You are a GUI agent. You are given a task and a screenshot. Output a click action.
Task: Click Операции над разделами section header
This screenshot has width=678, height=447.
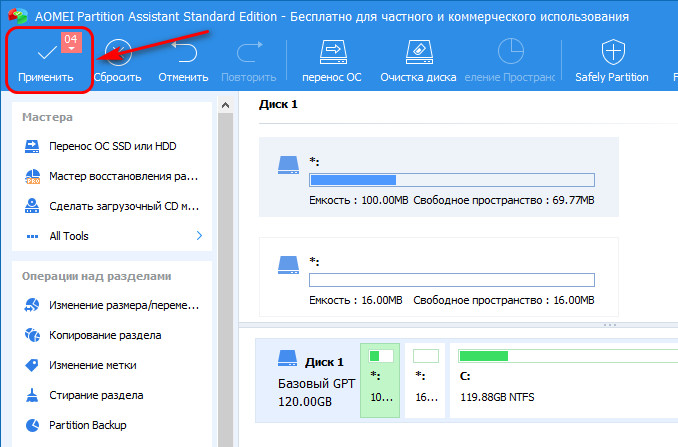point(96,276)
